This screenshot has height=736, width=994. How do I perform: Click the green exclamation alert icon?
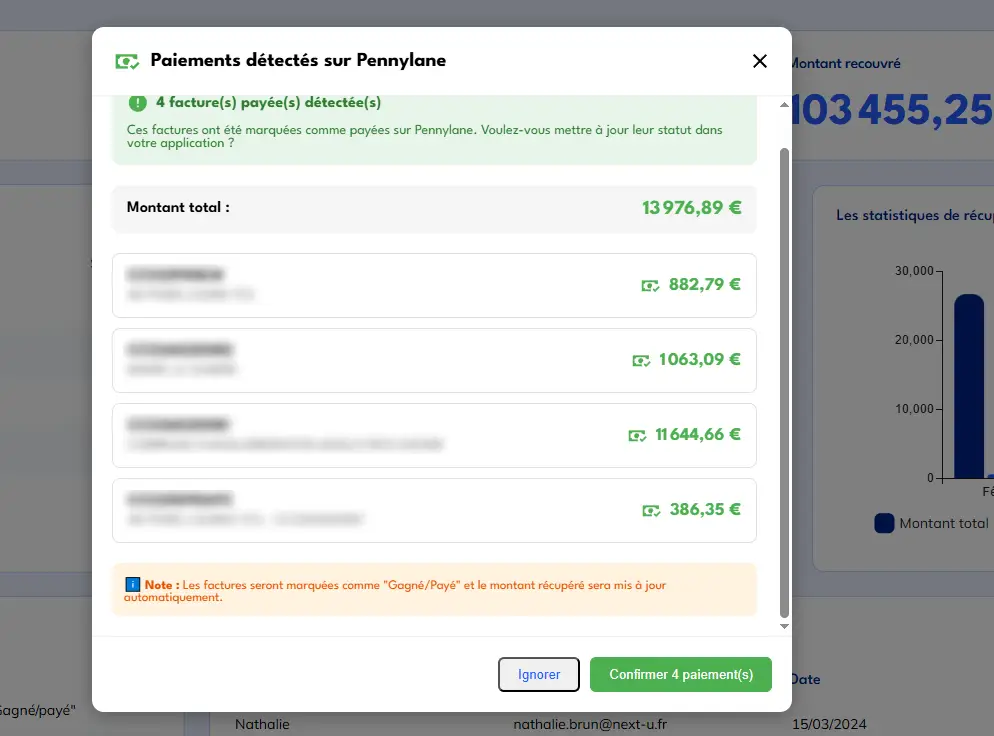click(x=137, y=102)
